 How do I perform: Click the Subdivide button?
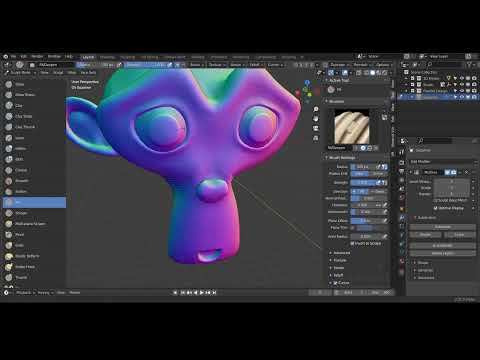443,227
